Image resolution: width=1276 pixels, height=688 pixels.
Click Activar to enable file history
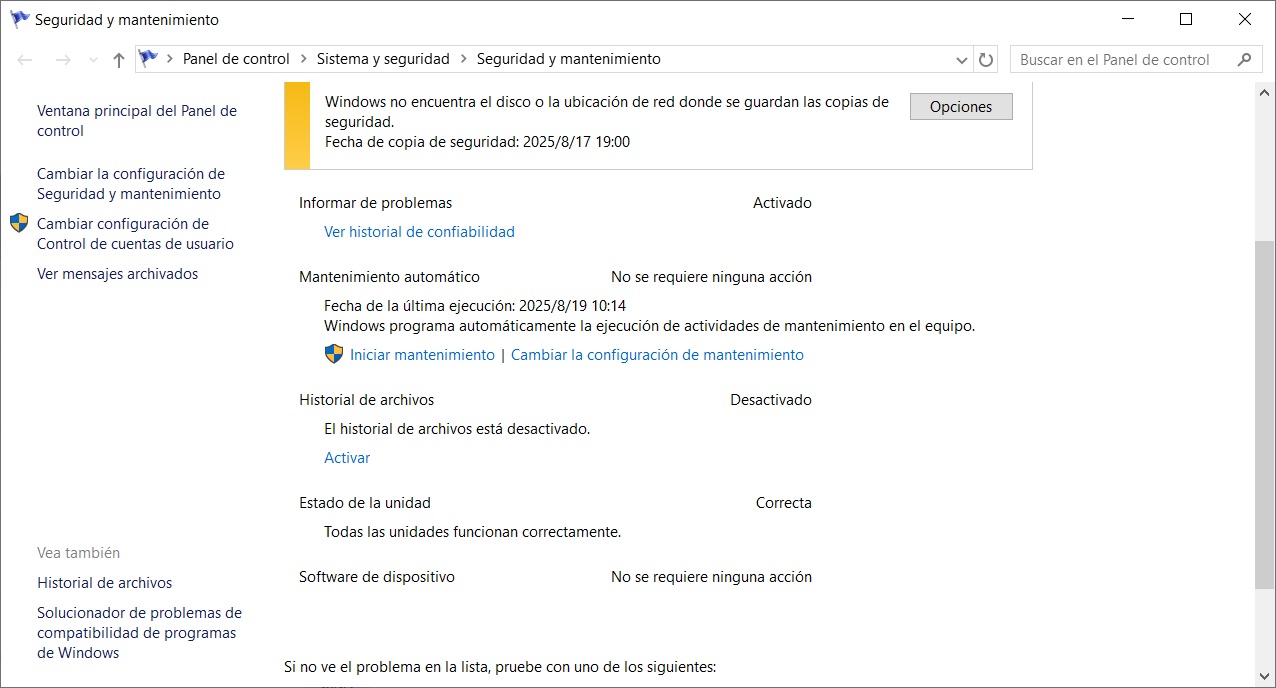click(x=347, y=458)
